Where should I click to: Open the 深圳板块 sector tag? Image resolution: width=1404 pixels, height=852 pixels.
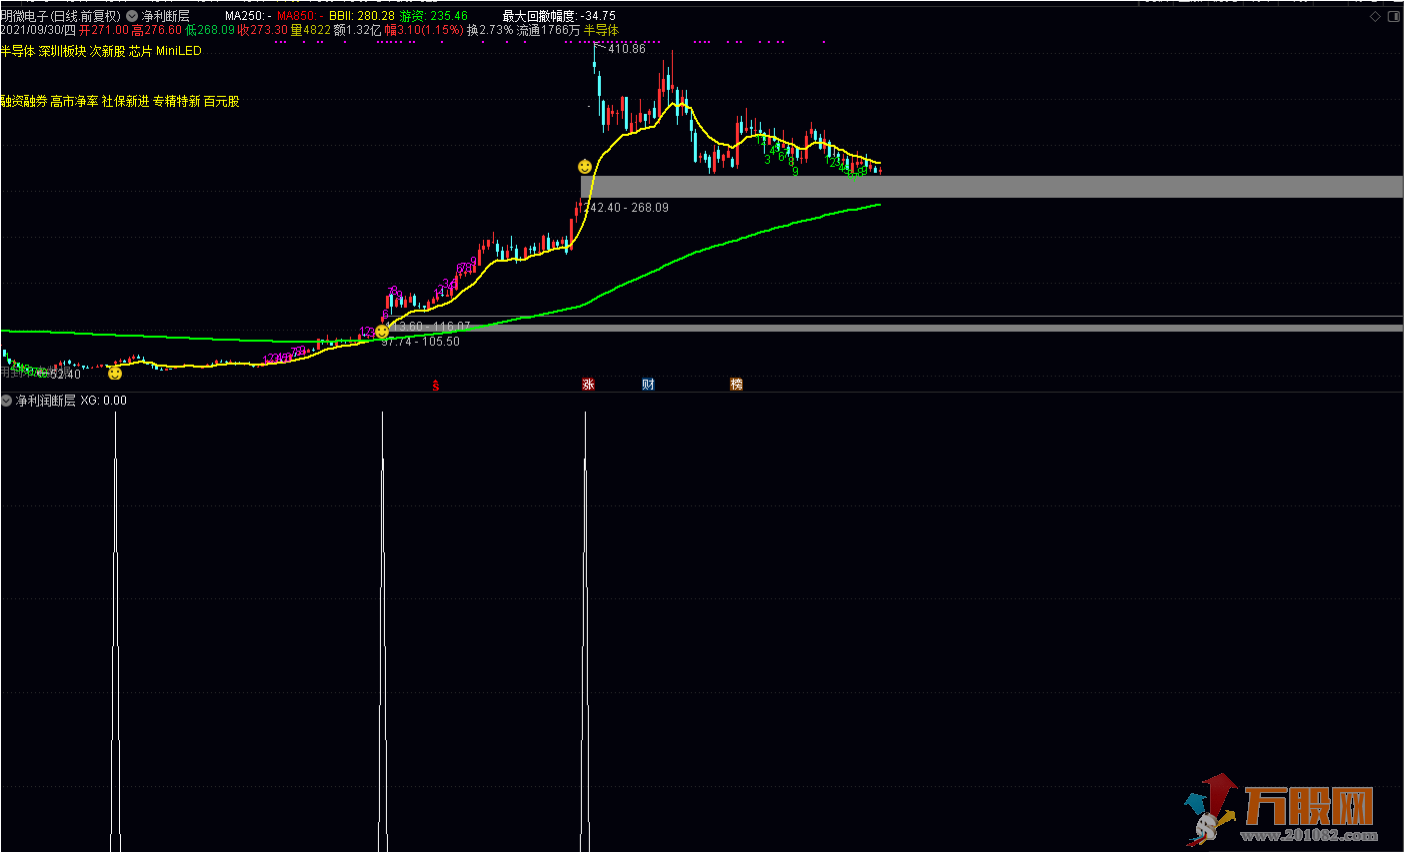tap(62, 51)
